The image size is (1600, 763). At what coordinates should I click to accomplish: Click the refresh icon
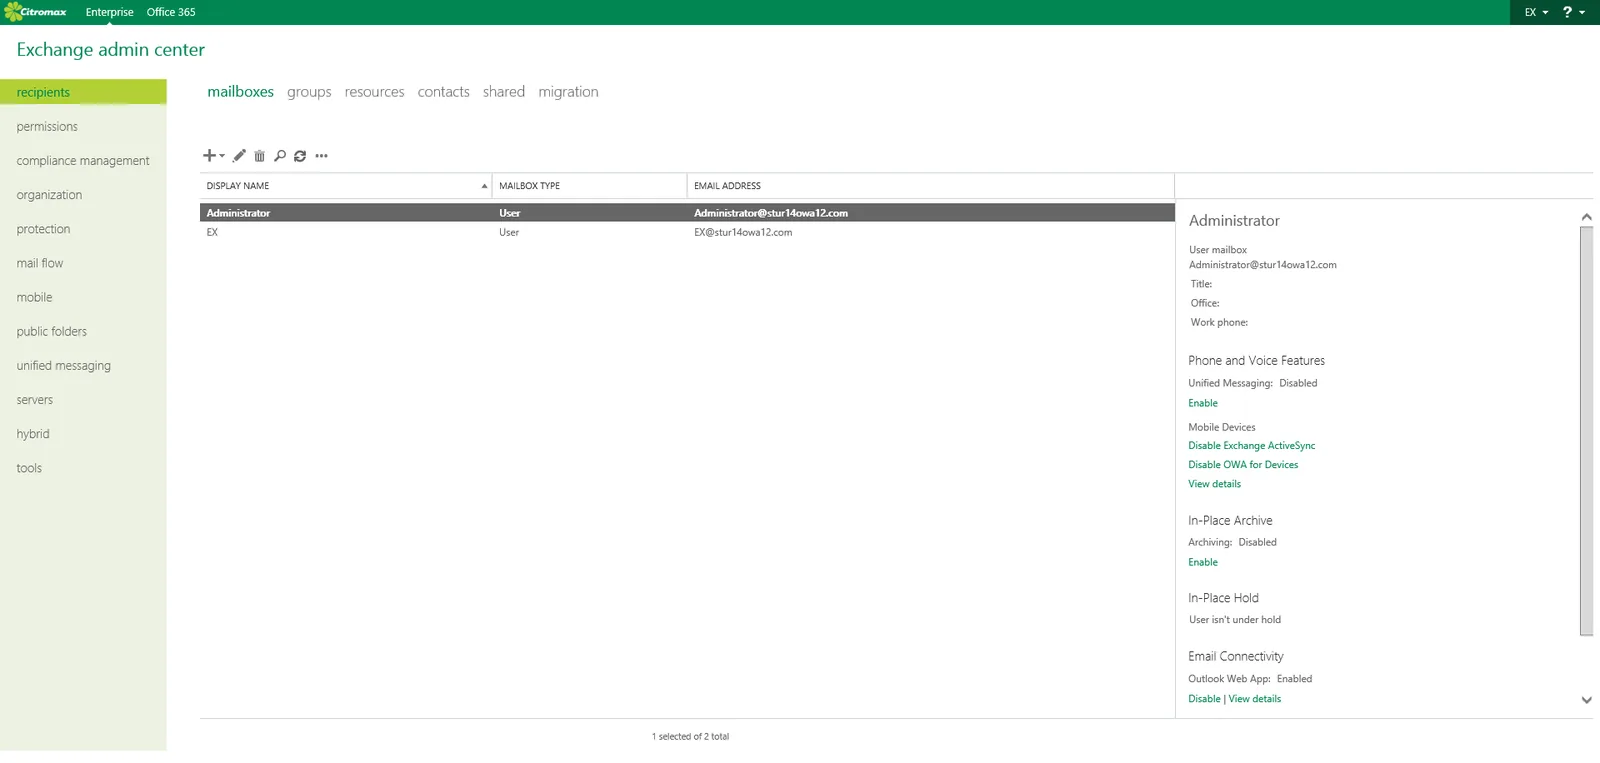pos(300,156)
